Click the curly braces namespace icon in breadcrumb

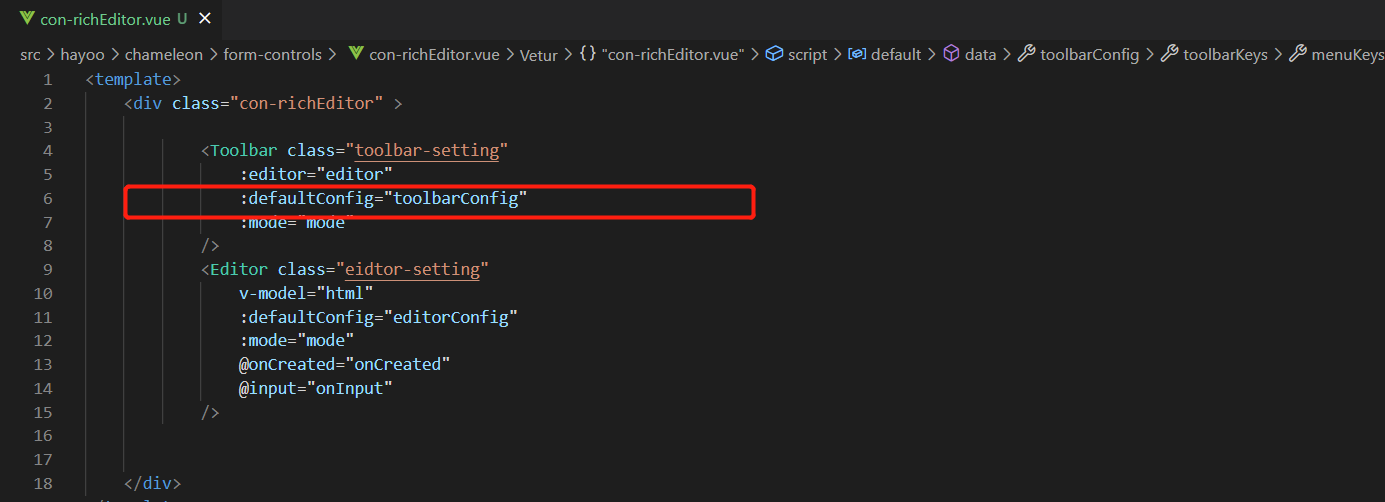[x=588, y=54]
